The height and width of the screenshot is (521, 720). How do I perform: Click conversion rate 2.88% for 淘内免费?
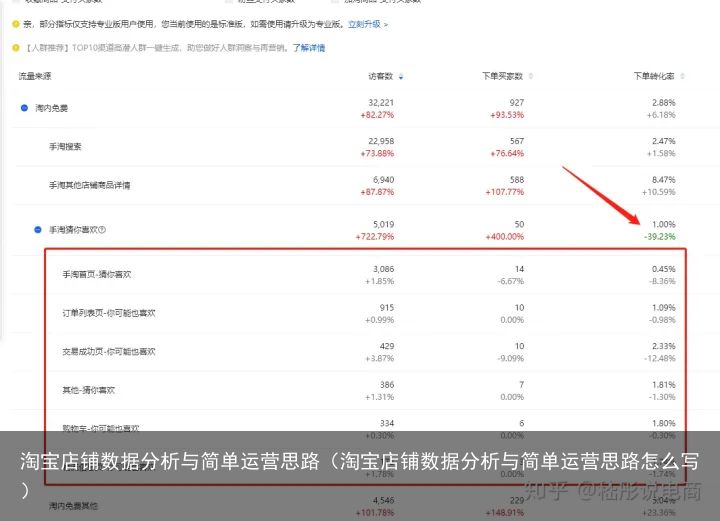(664, 102)
